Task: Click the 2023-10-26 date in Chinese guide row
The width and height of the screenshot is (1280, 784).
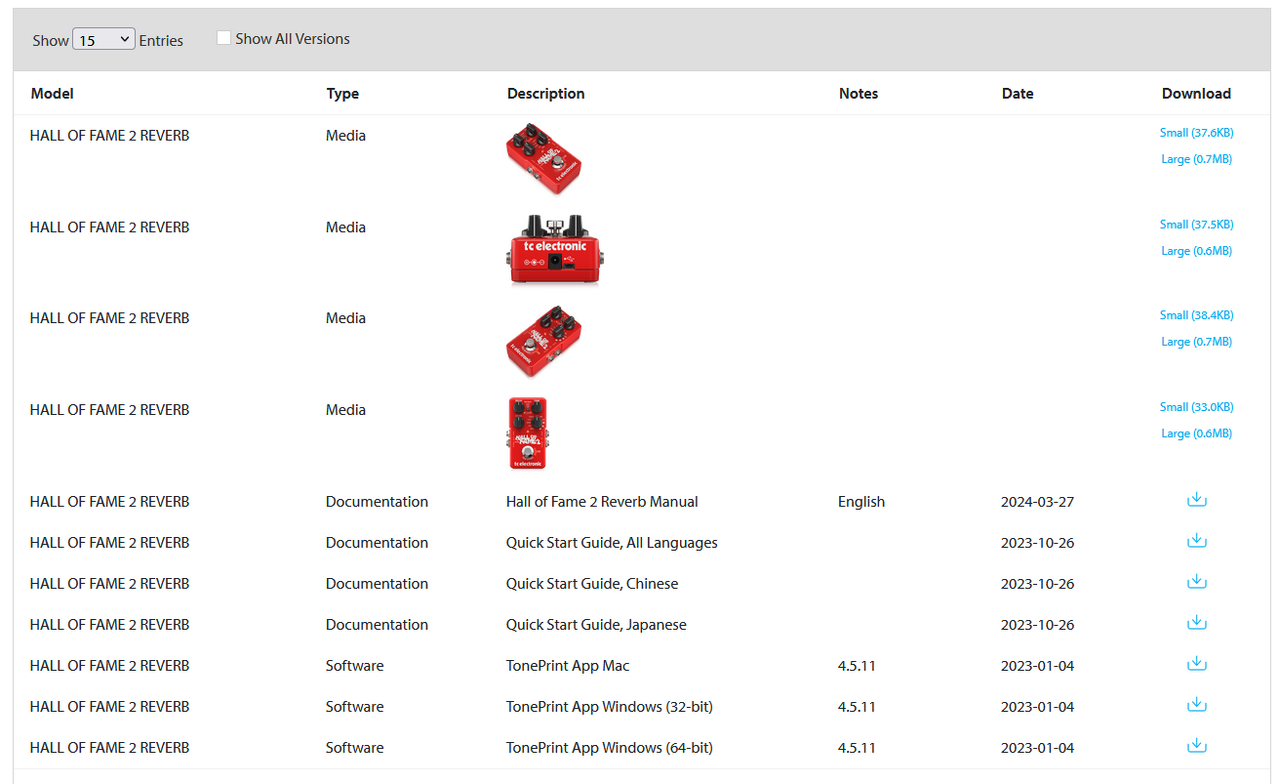Action: (x=1037, y=584)
